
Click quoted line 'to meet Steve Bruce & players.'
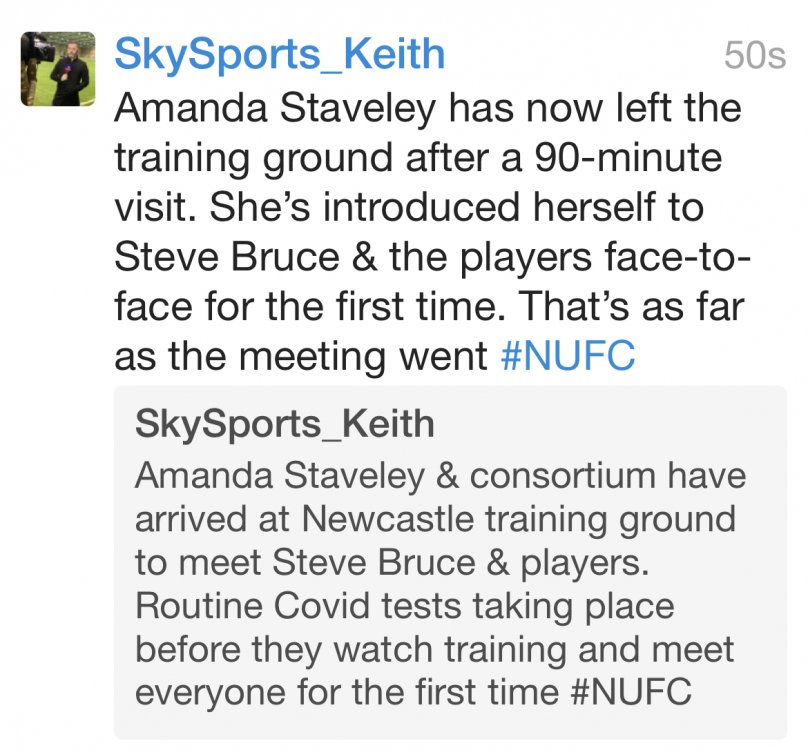[x=392, y=562]
